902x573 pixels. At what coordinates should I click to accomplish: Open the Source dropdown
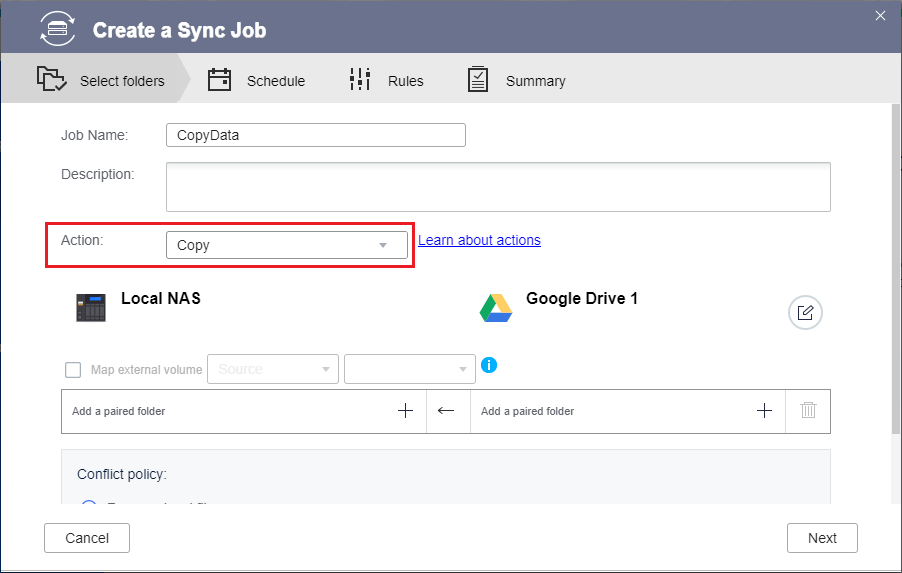[x=273, y=369]
